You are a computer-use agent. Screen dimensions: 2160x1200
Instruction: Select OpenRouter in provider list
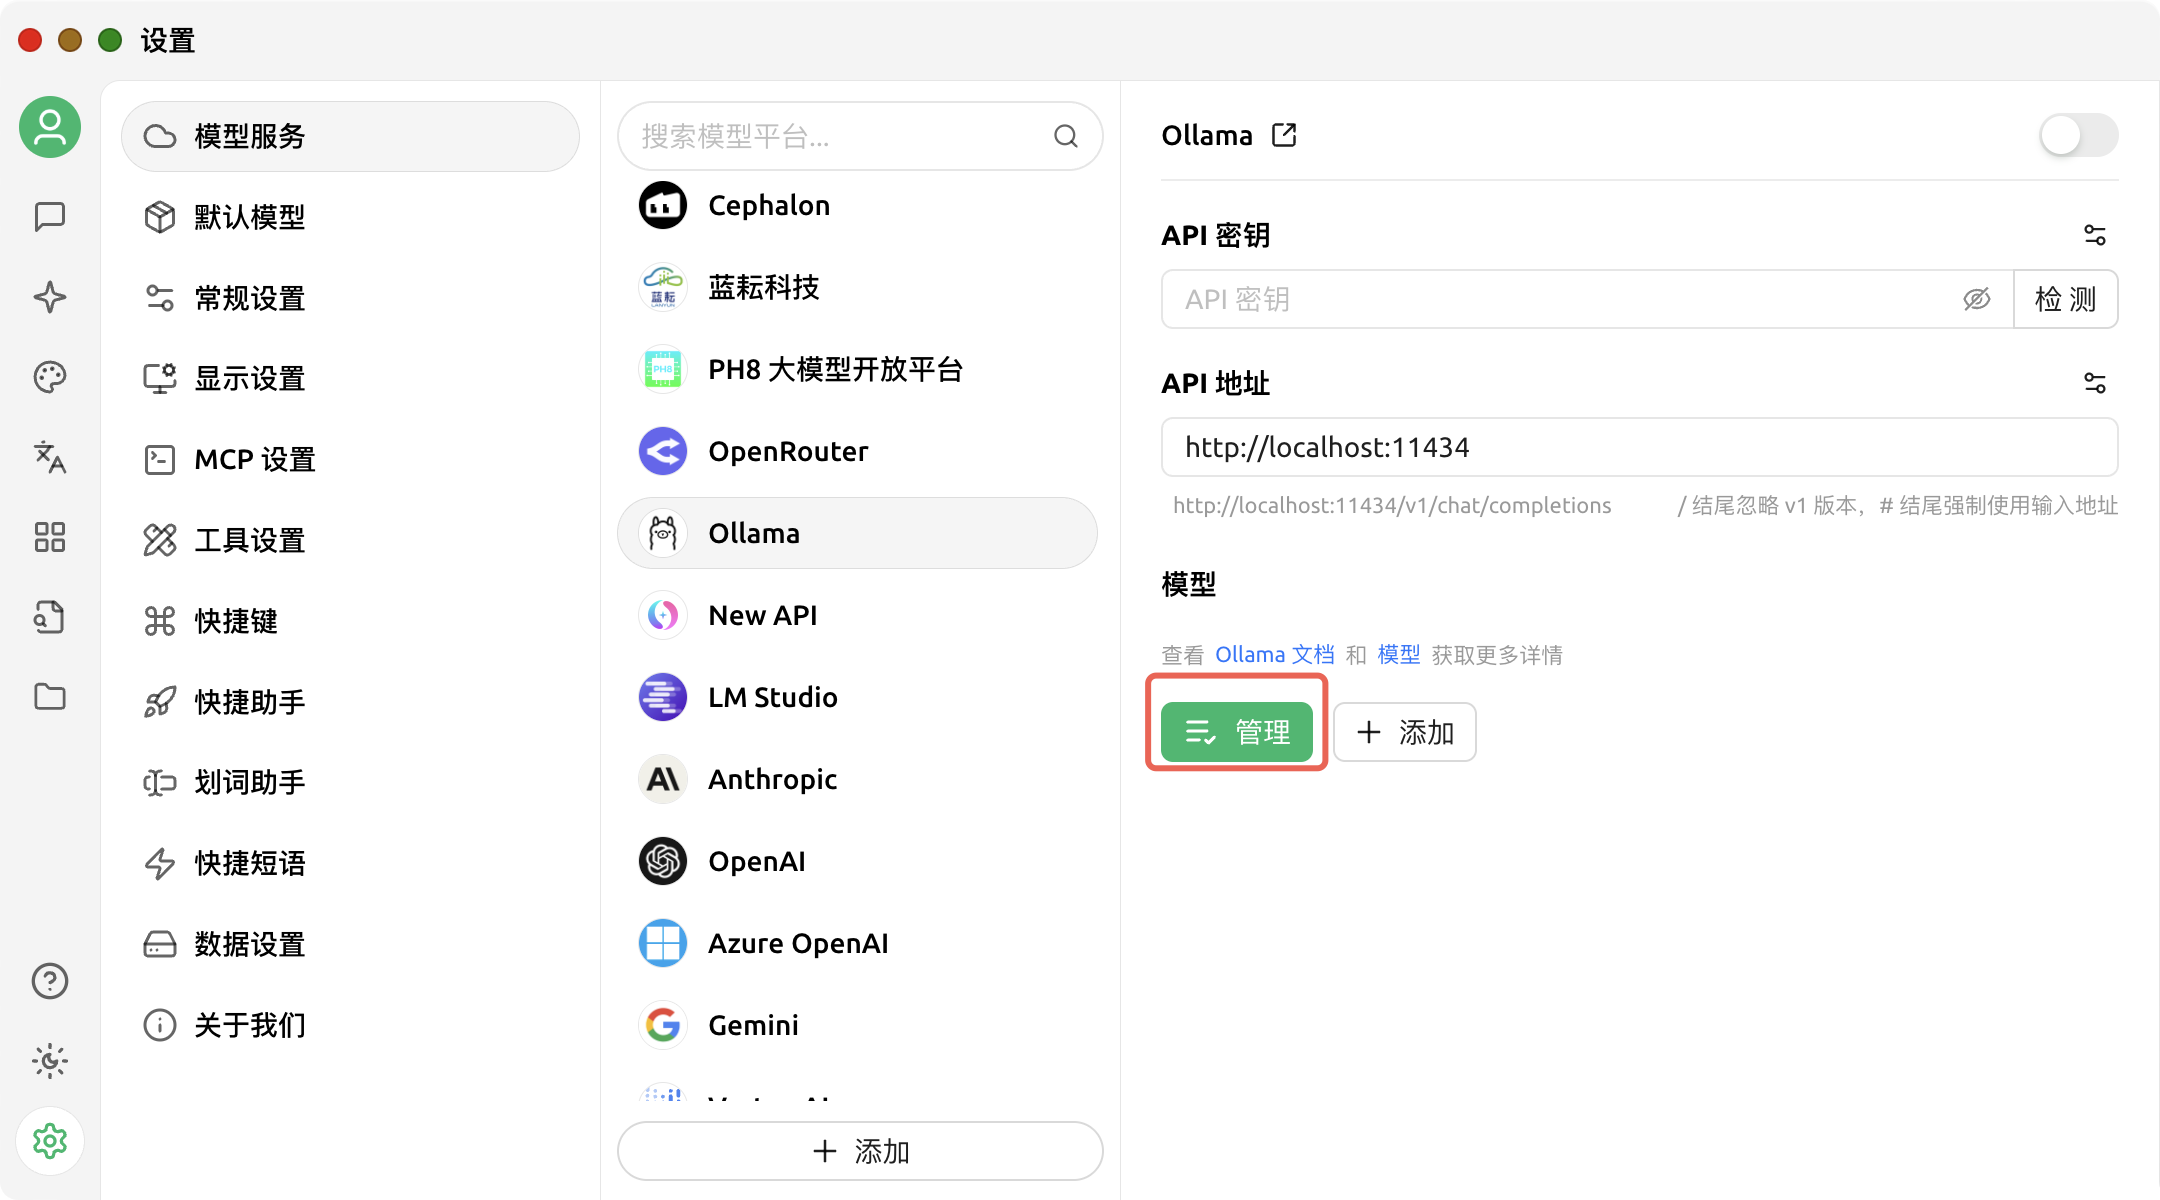click(x=788, y=451)
